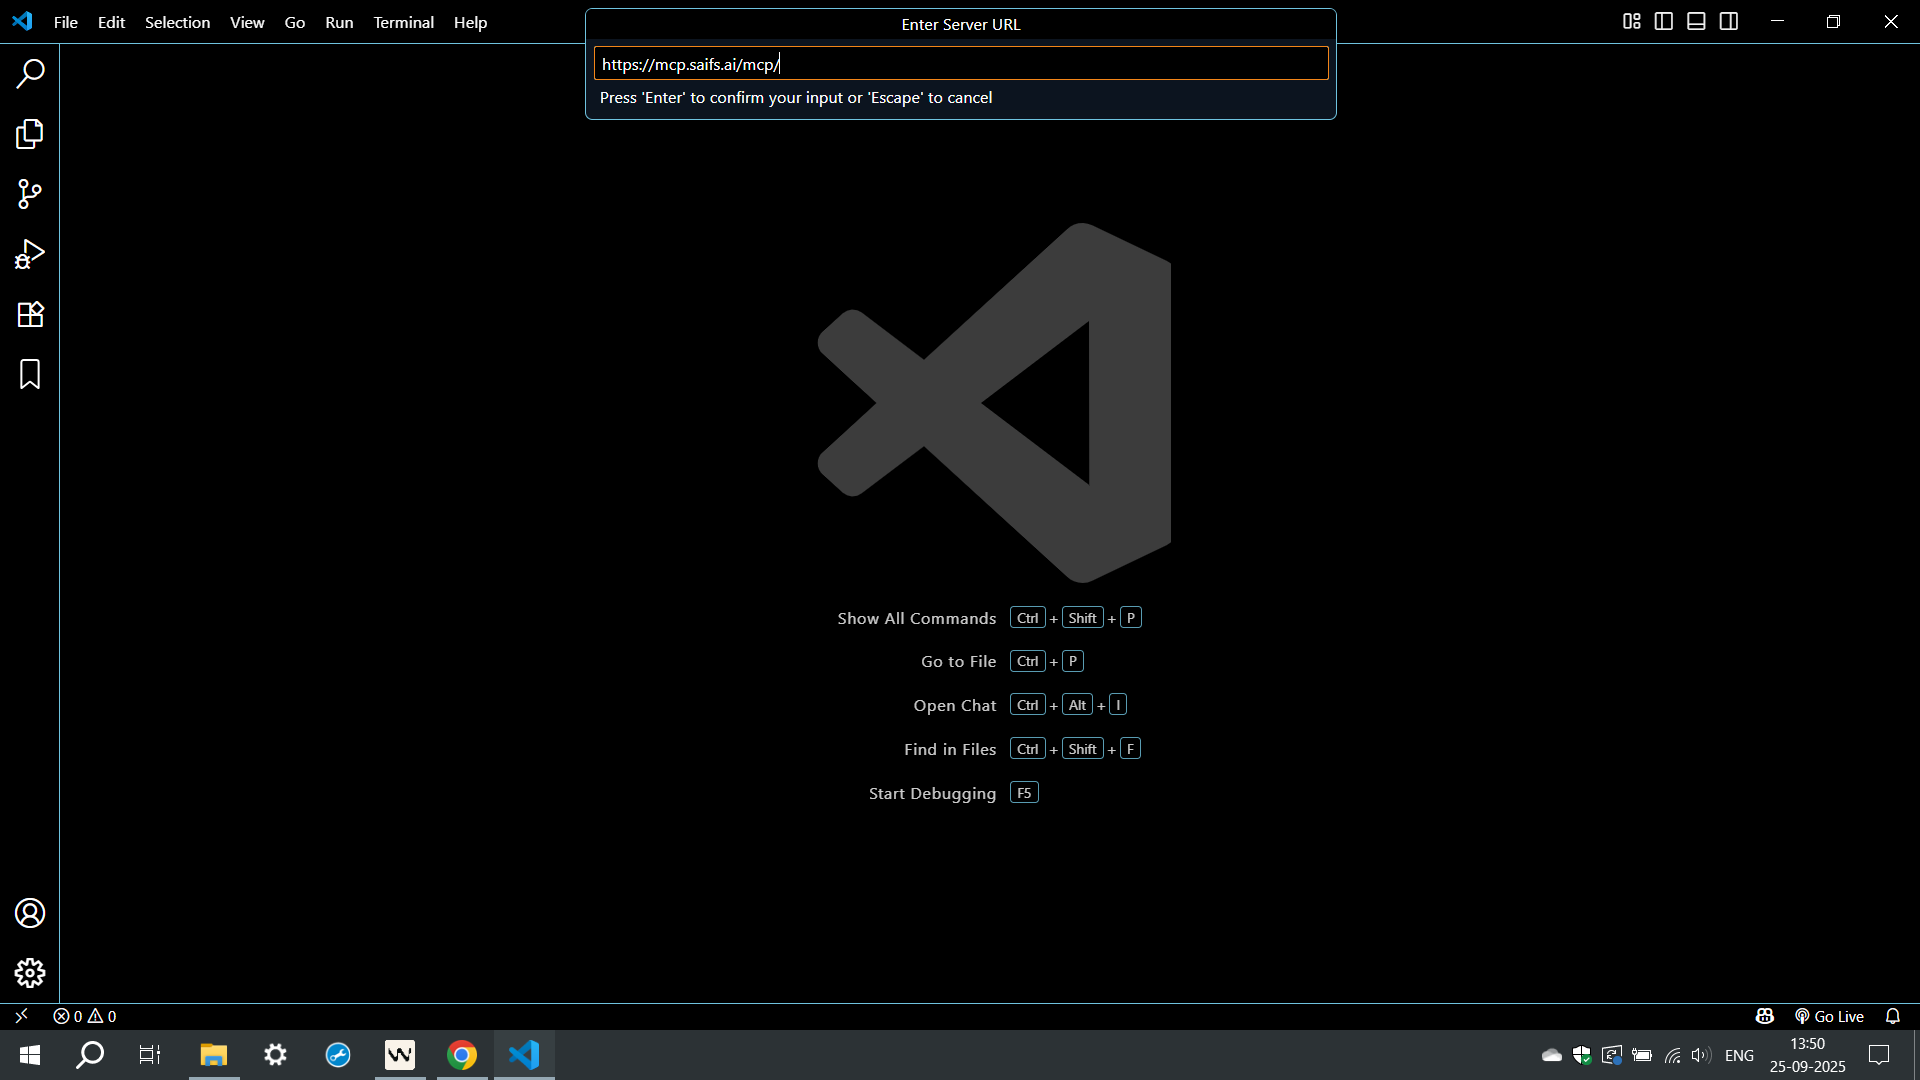Open the Search view in activity bar
This screenshot has width=1920, height=1080.
point(30,73)
